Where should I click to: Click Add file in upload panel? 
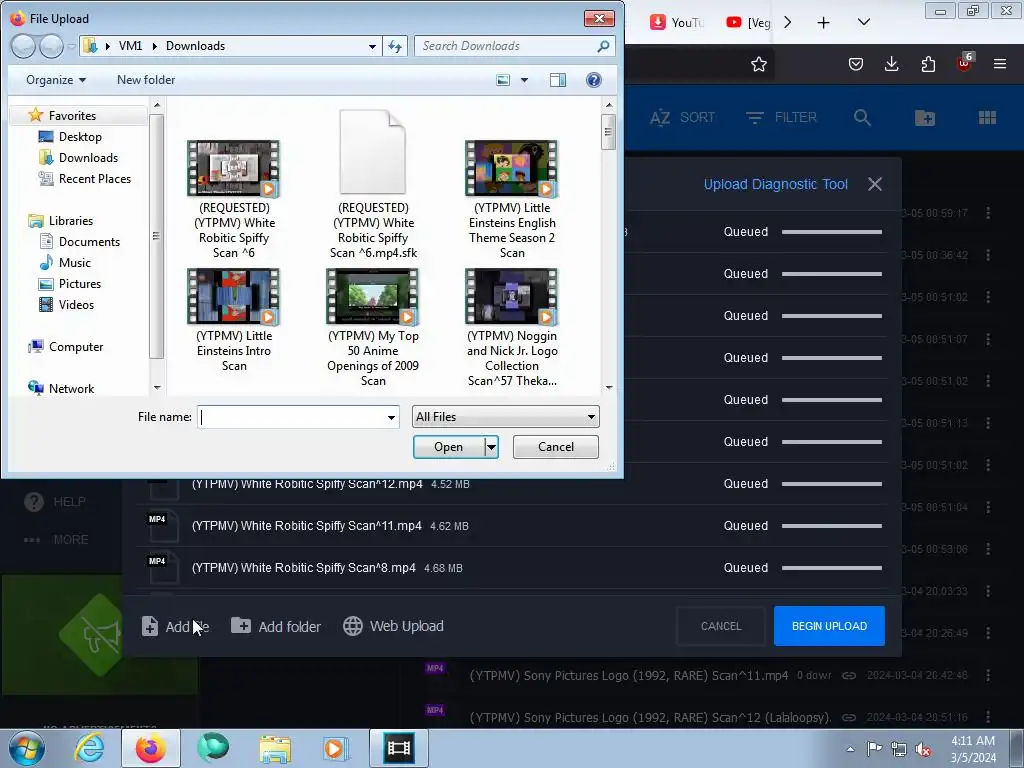click(175, 626)
